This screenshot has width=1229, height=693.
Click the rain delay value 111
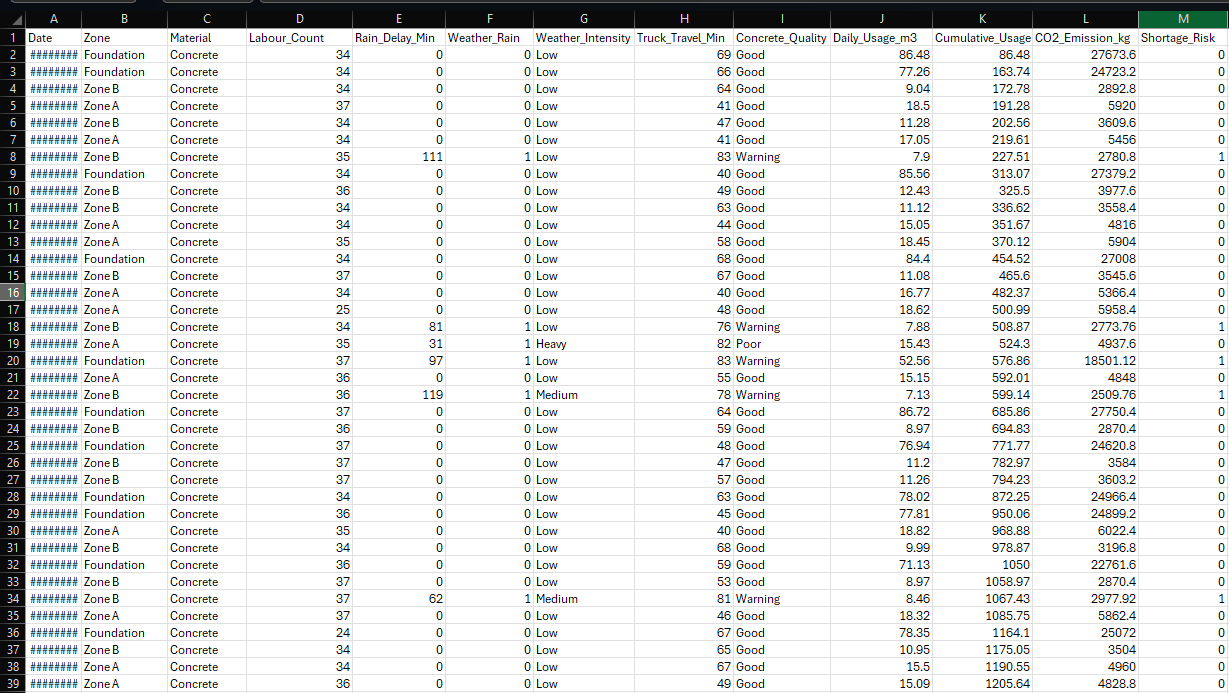pyautogui.click(x=399, y=157)
